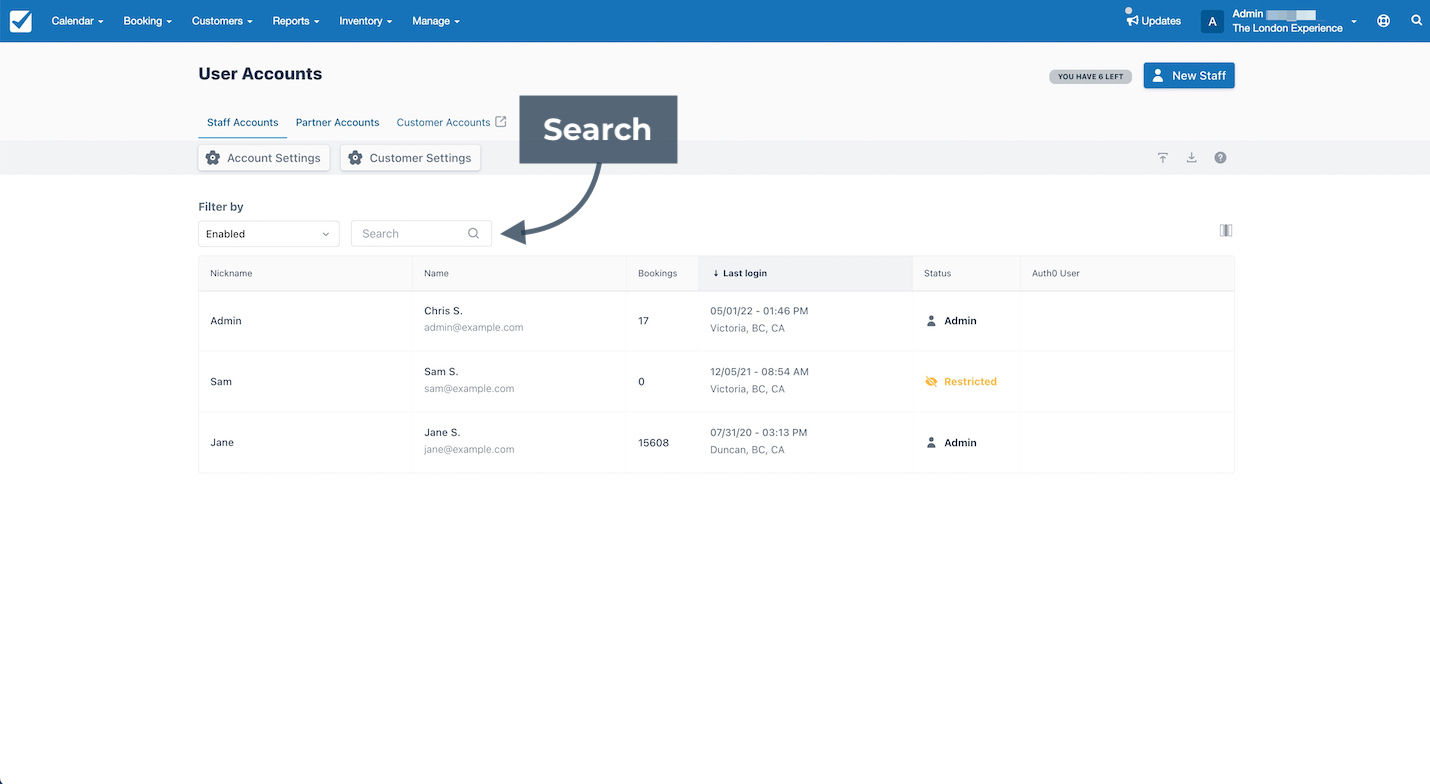Click the magnifier in the Search field

474,233
